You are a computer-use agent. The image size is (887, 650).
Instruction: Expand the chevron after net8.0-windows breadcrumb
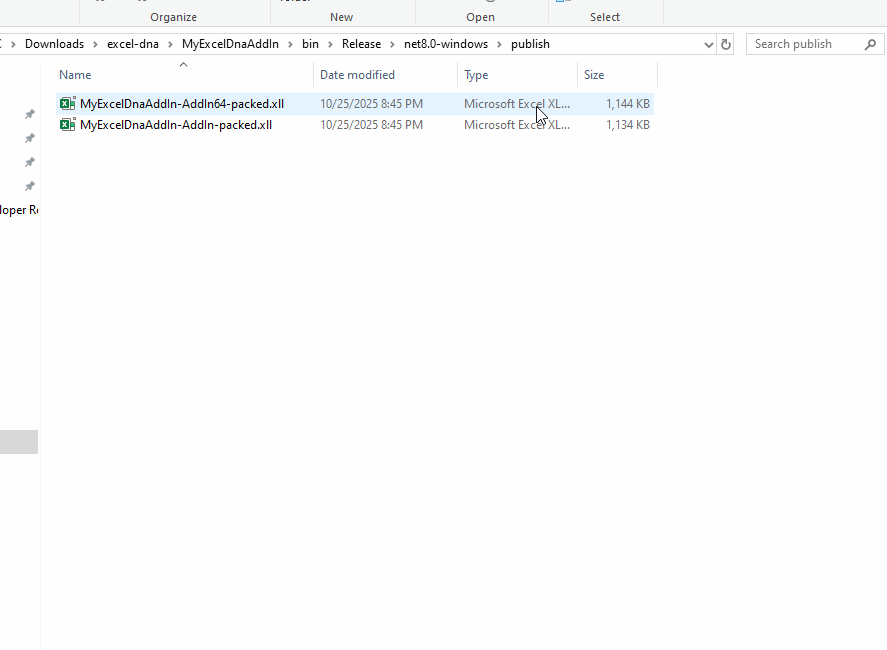499,44
